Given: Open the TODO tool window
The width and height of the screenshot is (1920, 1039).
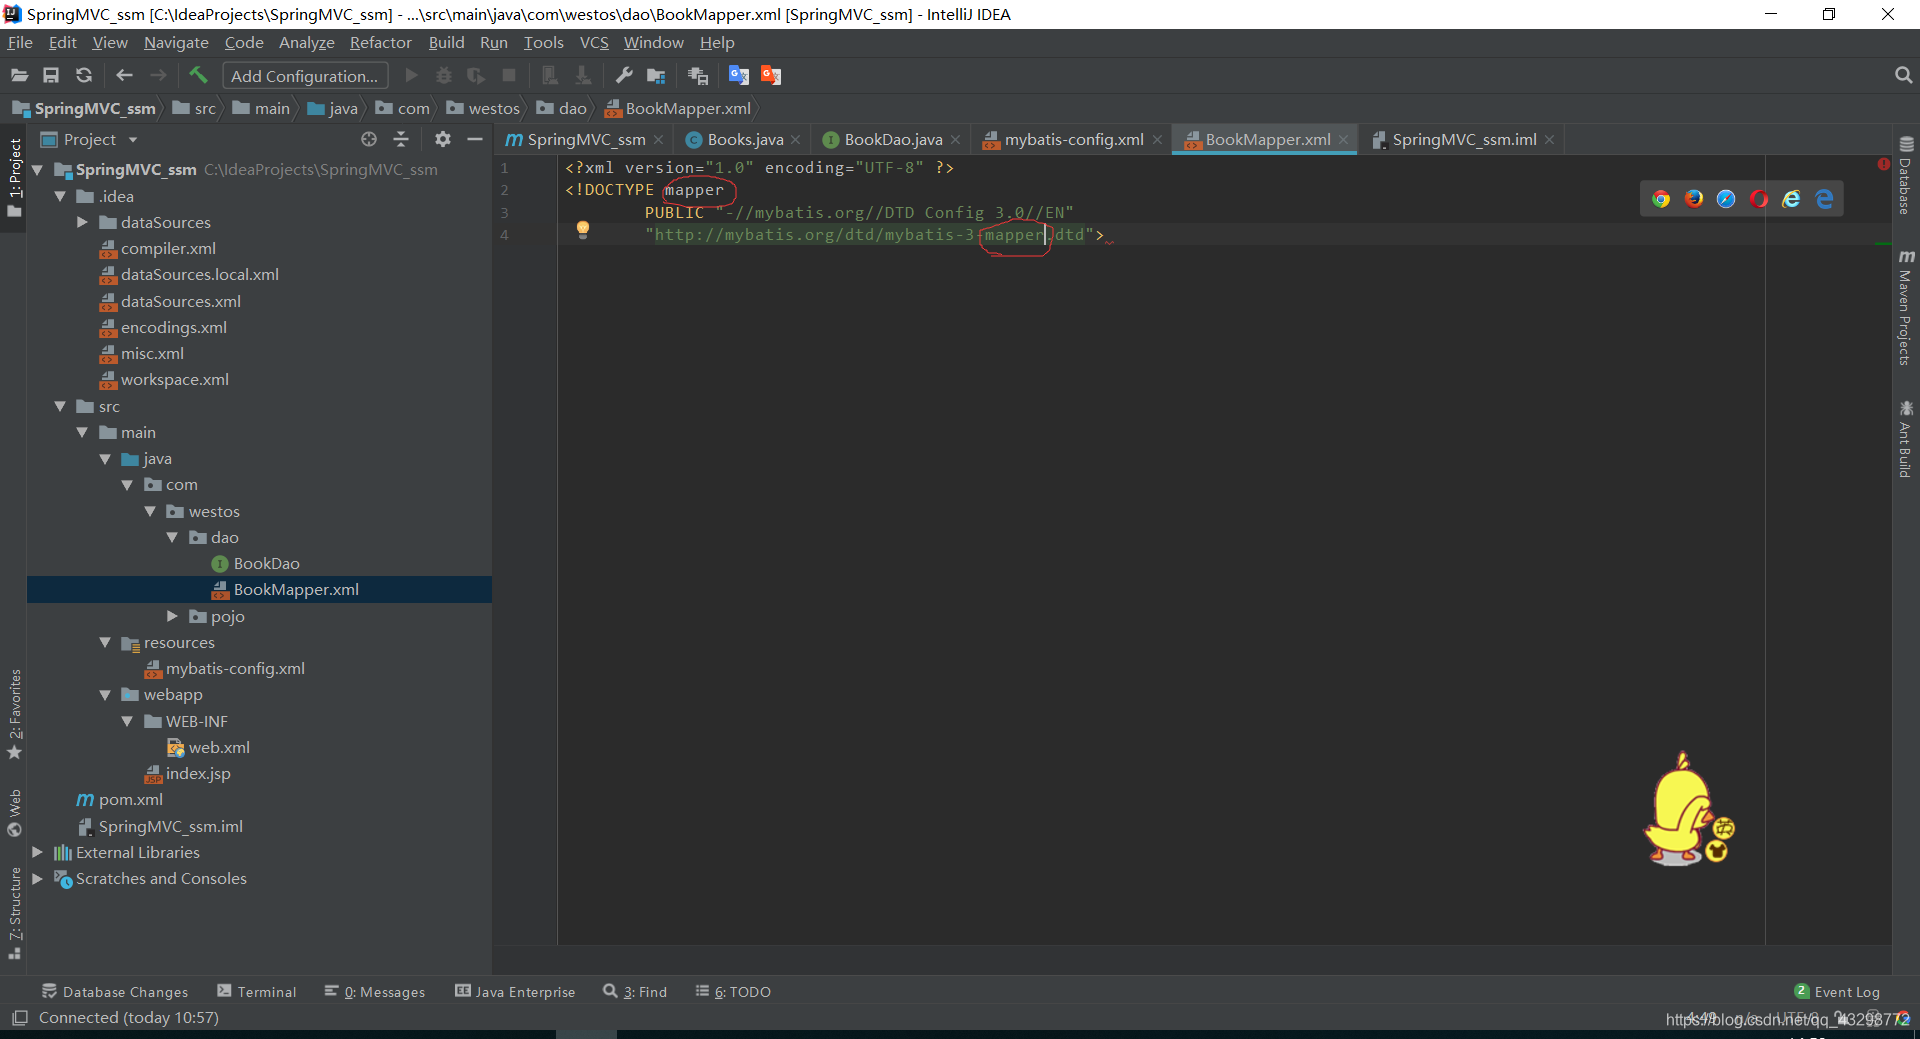Looking at the screenshot, I should [733, 992].
